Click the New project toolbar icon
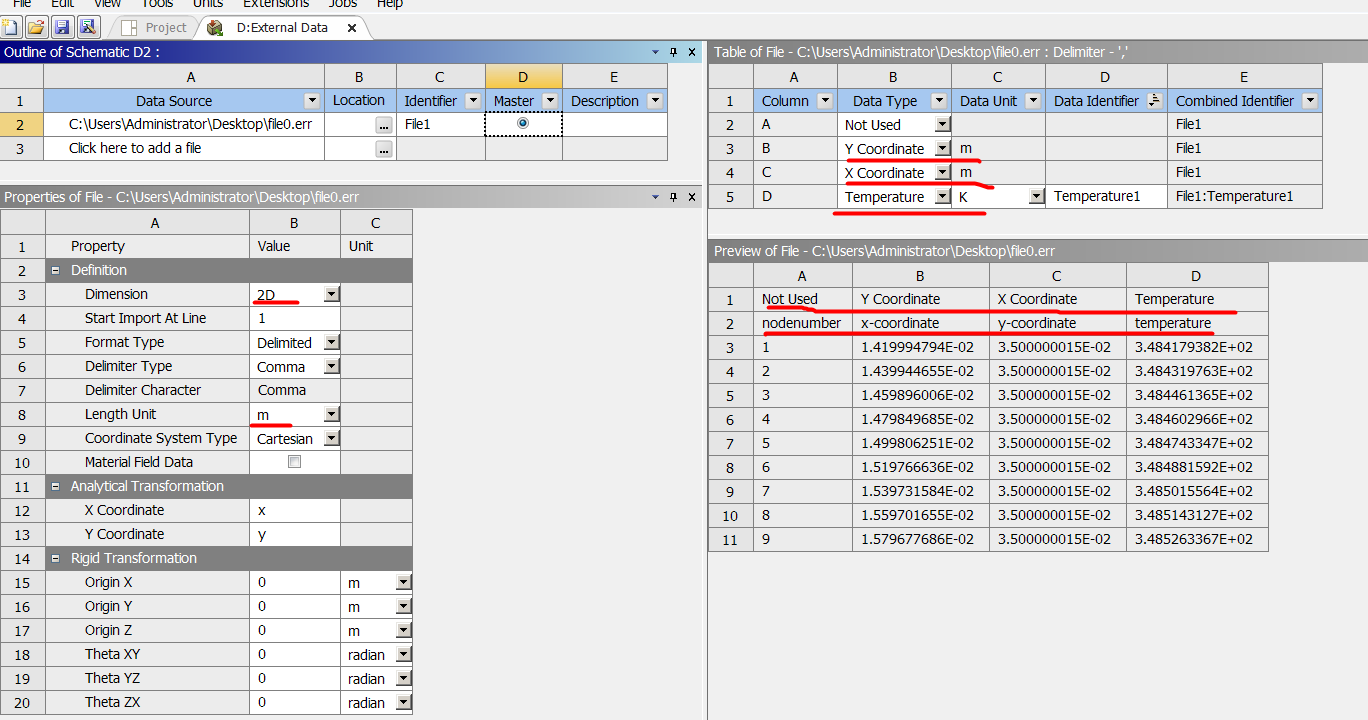Viewport: 1368px width, 720px height. (x=12, y=27)
